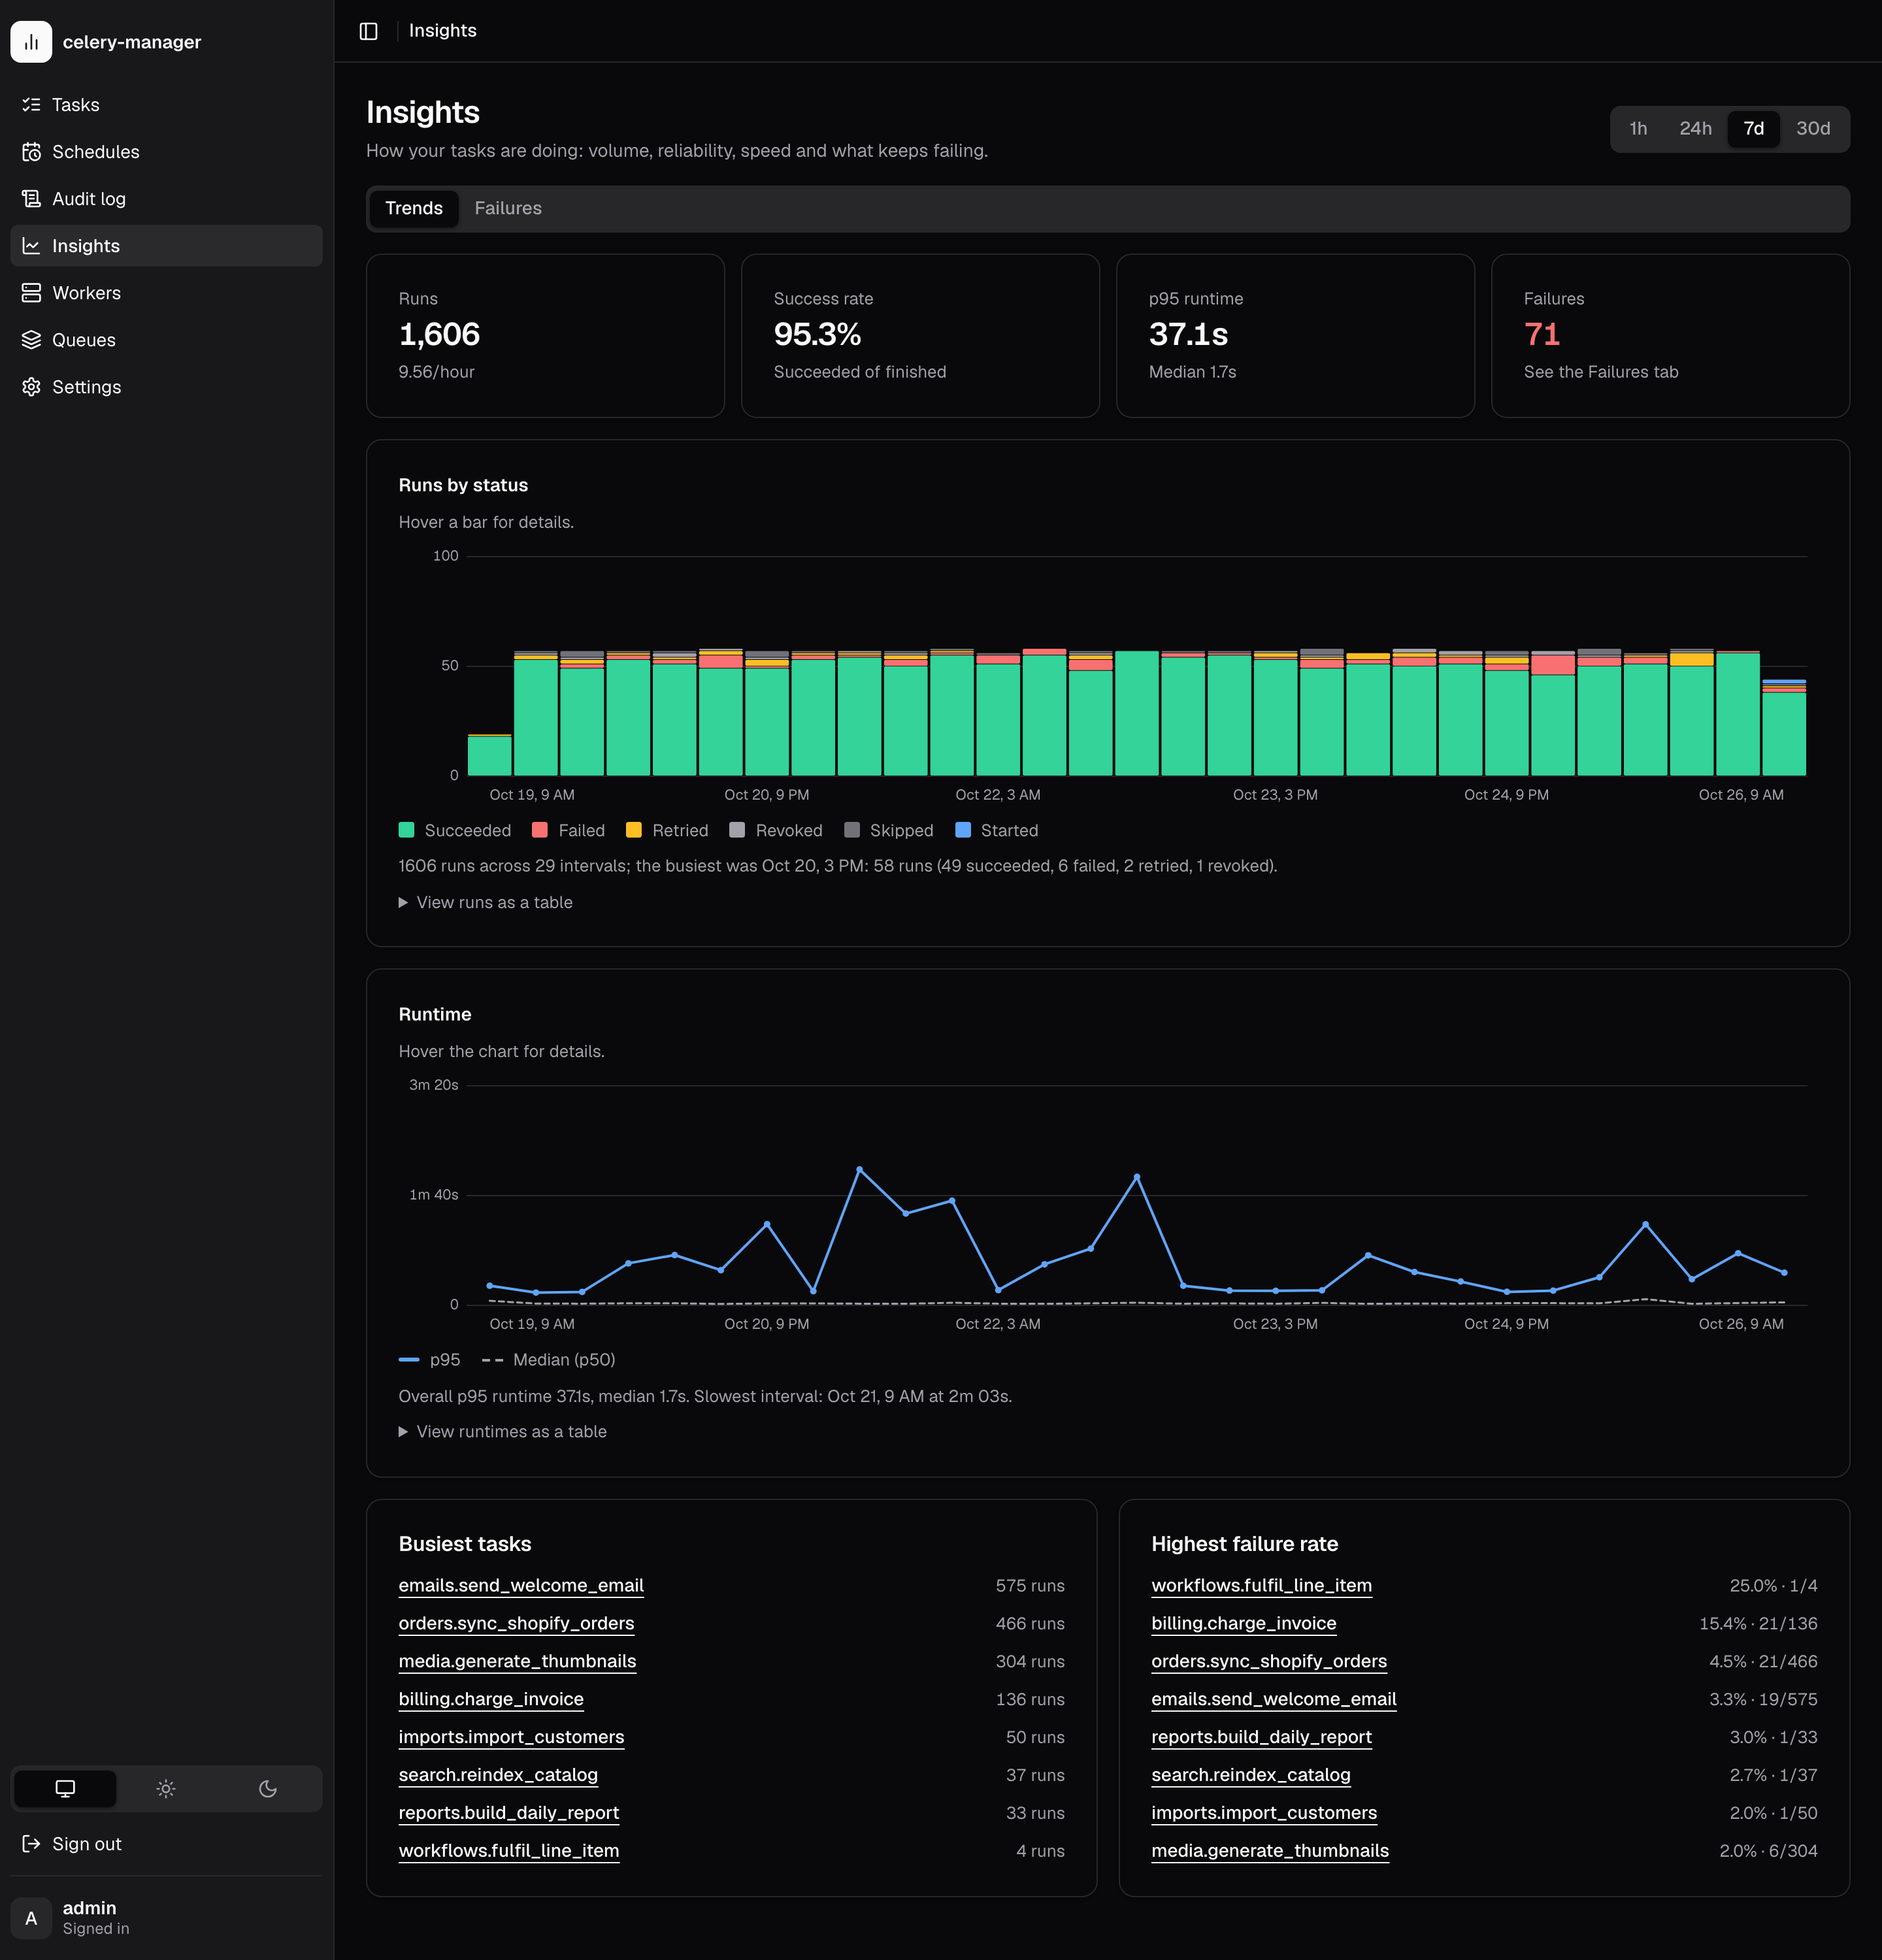Click the p95 runtime 37.1s card

click(x=1295, y=336)
